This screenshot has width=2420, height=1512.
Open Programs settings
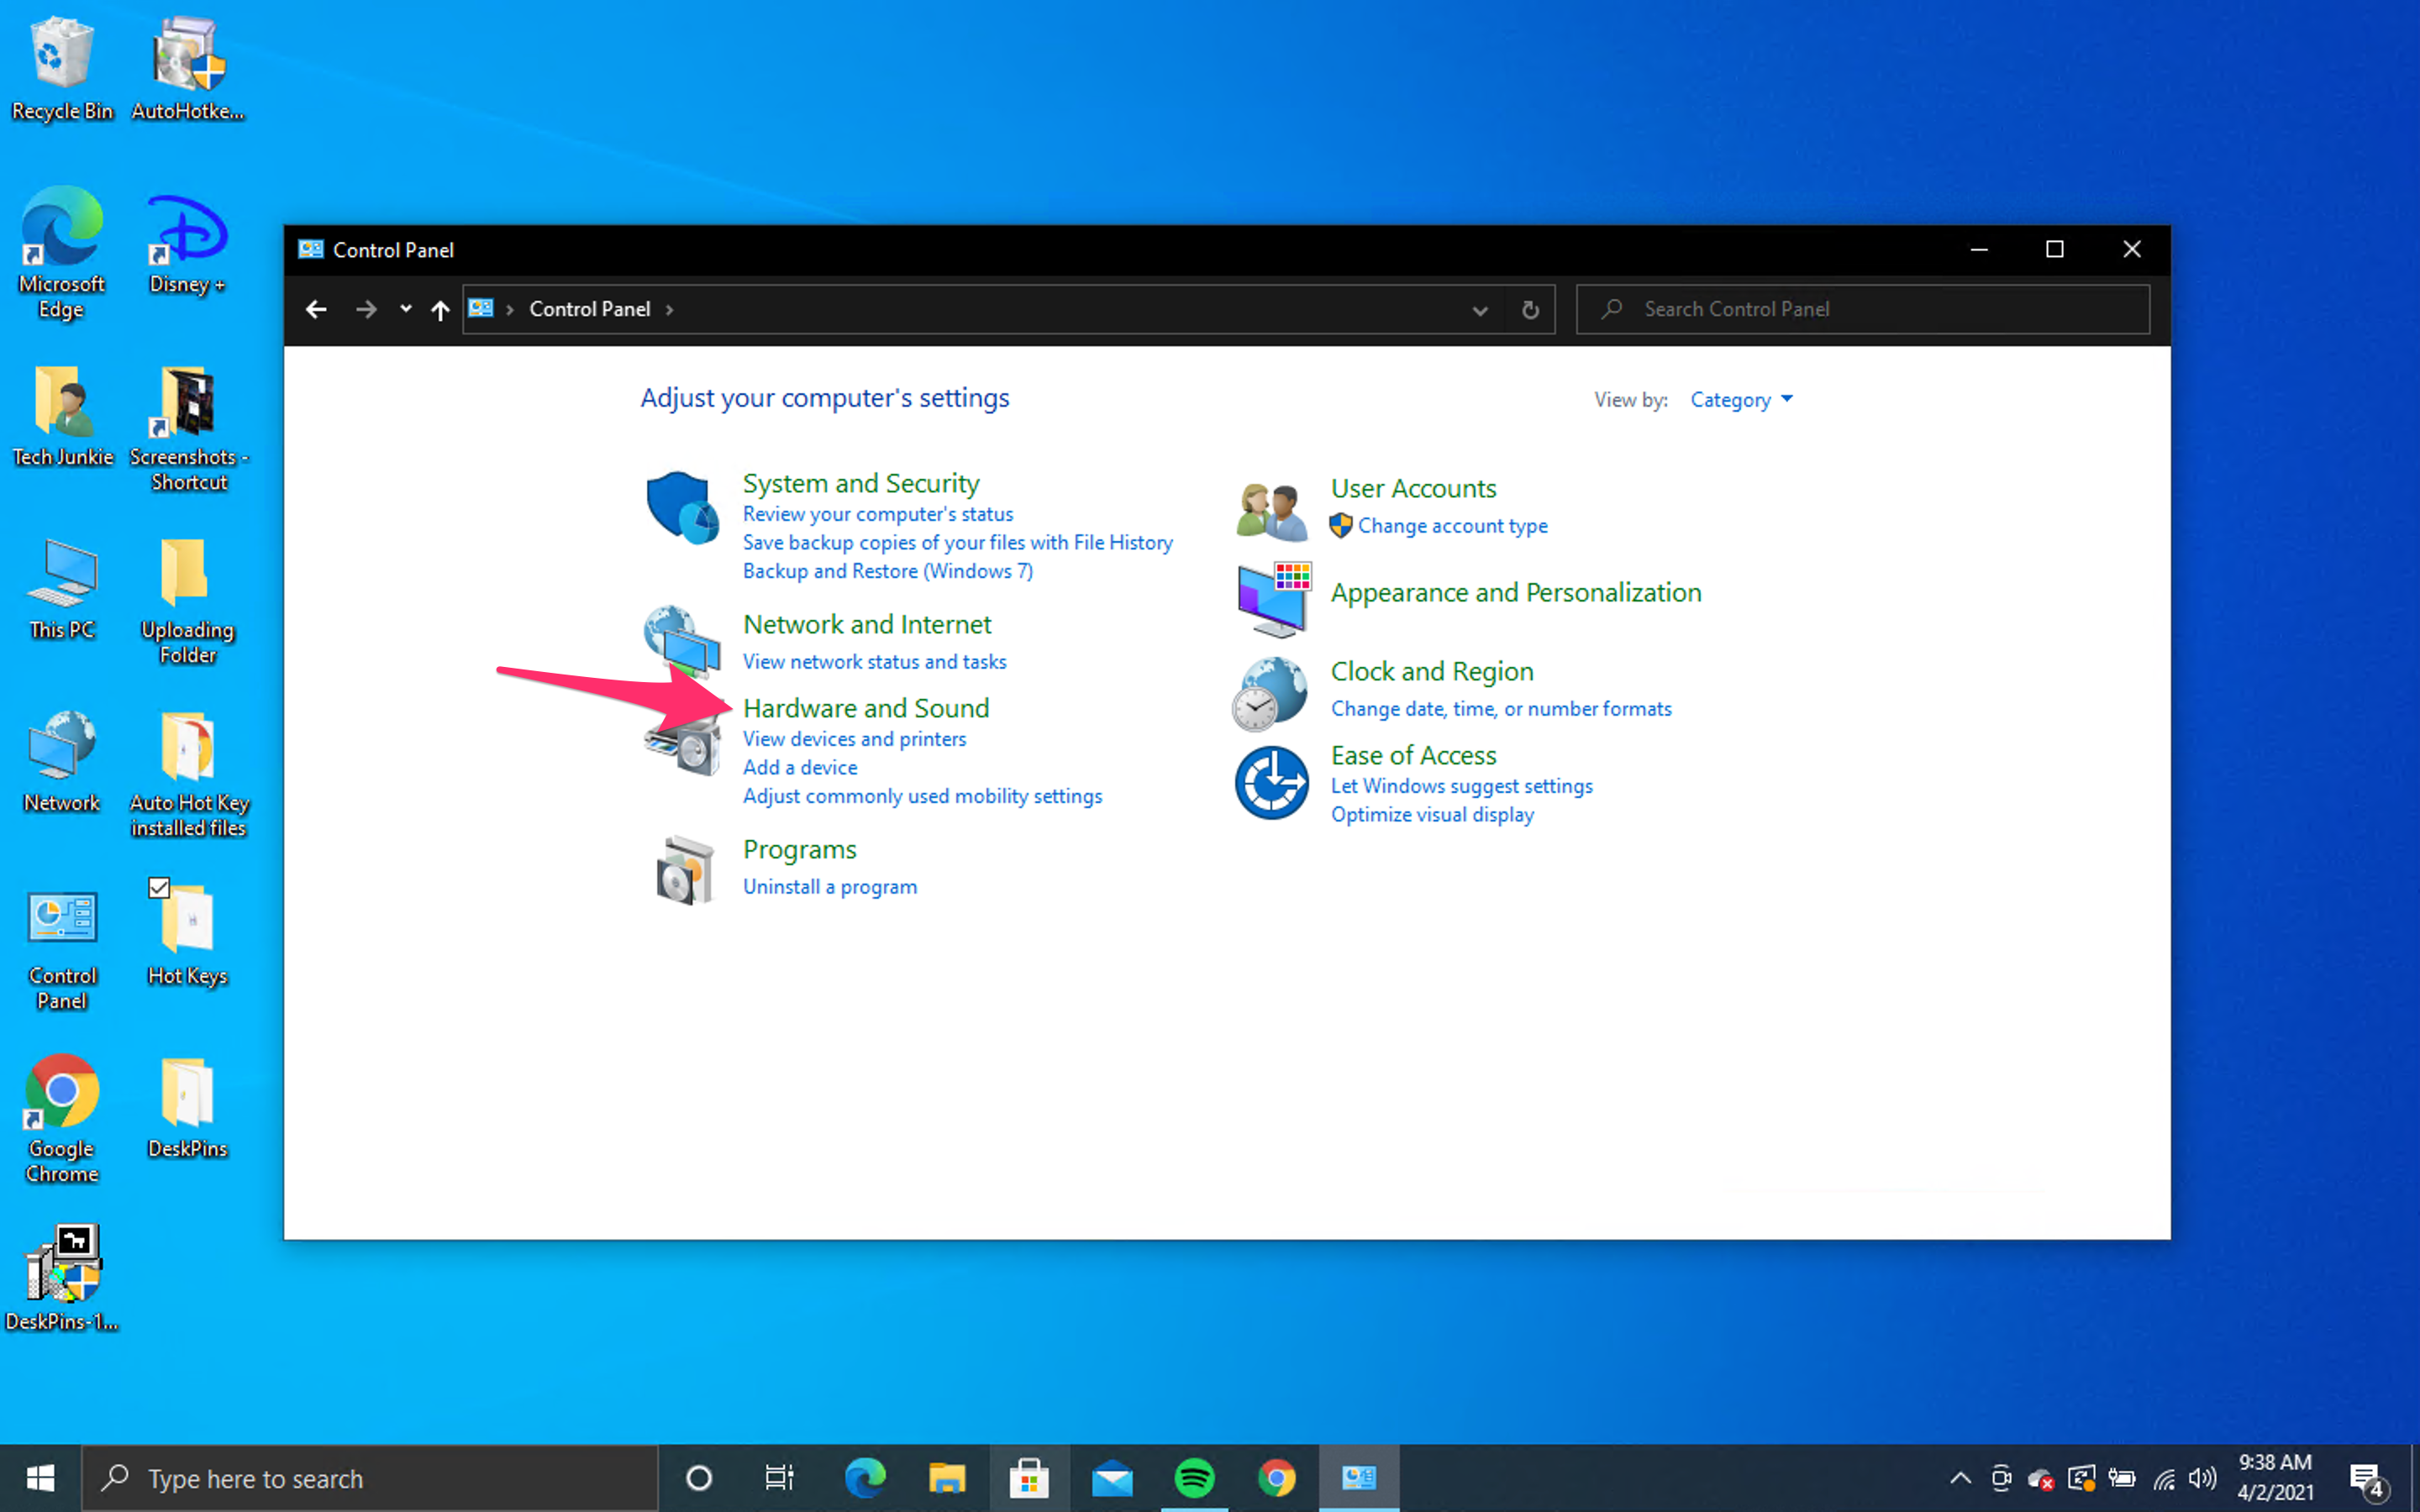pos(798,848)
